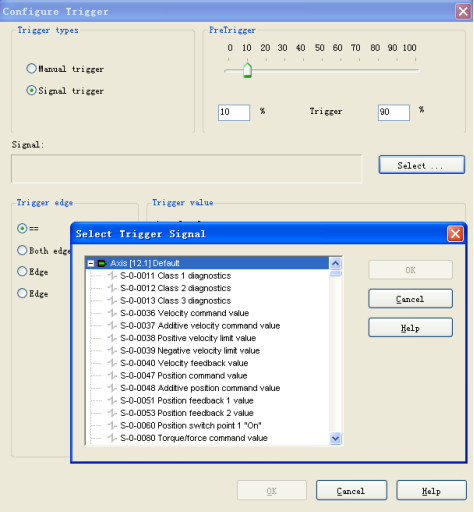This screenshot has width=474, height=512.
Task: Click the Axis [12.1] Default device icon
Action: [x=101, y=263]
